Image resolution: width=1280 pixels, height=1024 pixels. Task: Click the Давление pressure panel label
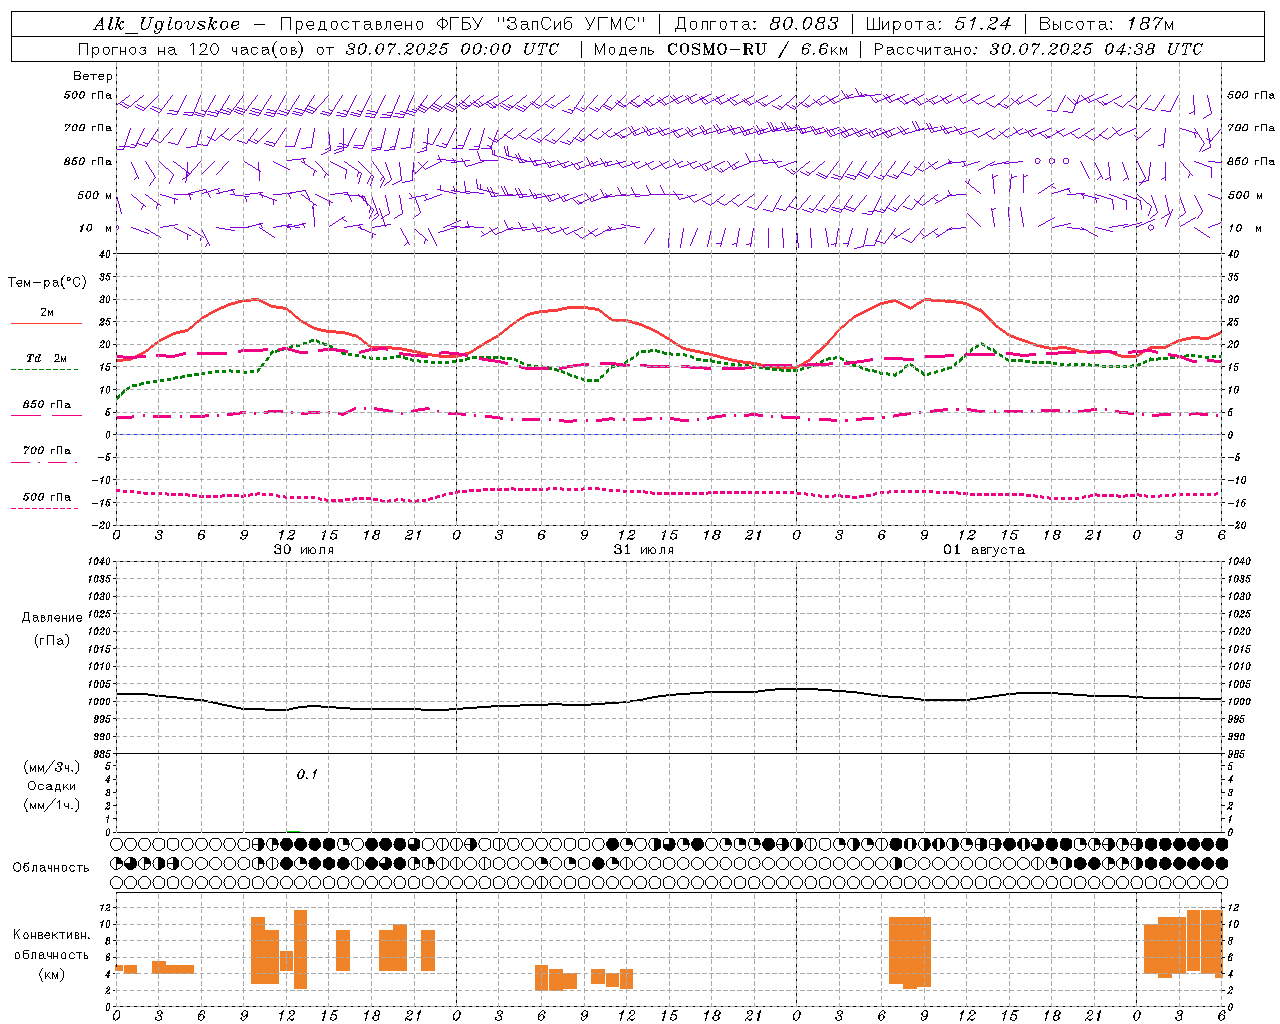coord(52,618)
